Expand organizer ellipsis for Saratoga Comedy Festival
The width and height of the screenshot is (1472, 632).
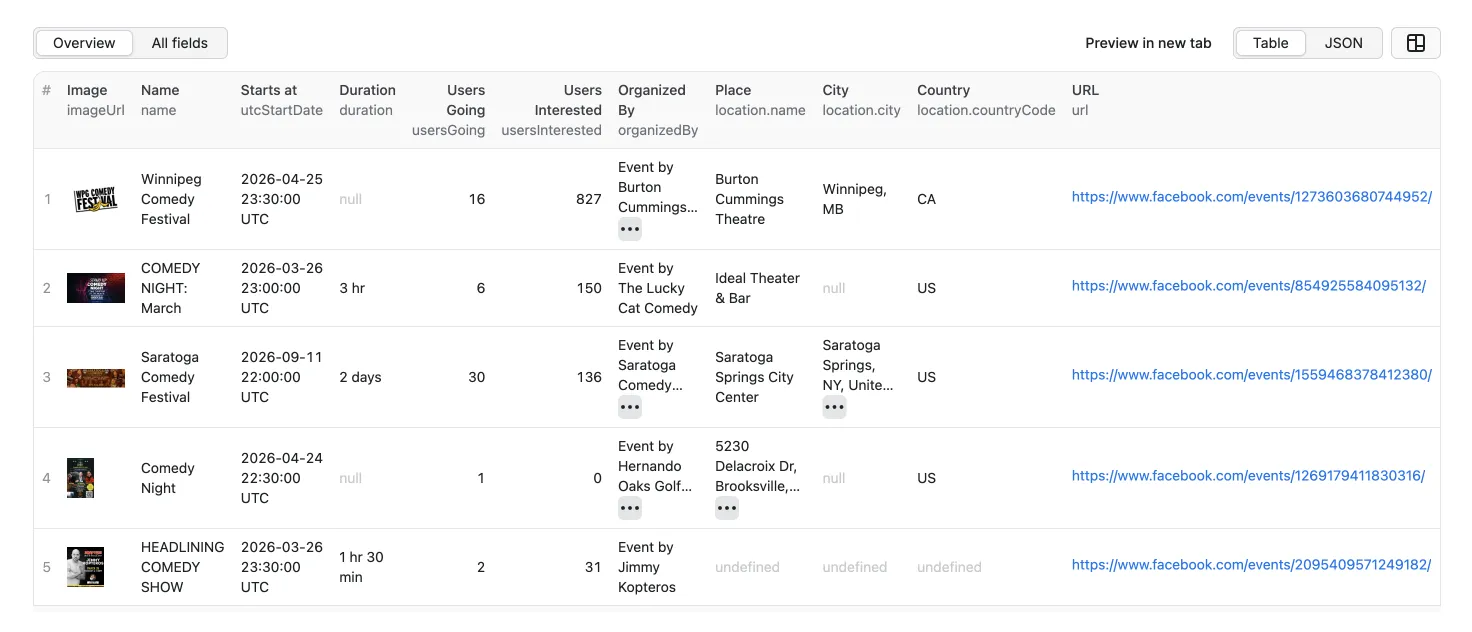pyautogui.click(x=630, y=406)
